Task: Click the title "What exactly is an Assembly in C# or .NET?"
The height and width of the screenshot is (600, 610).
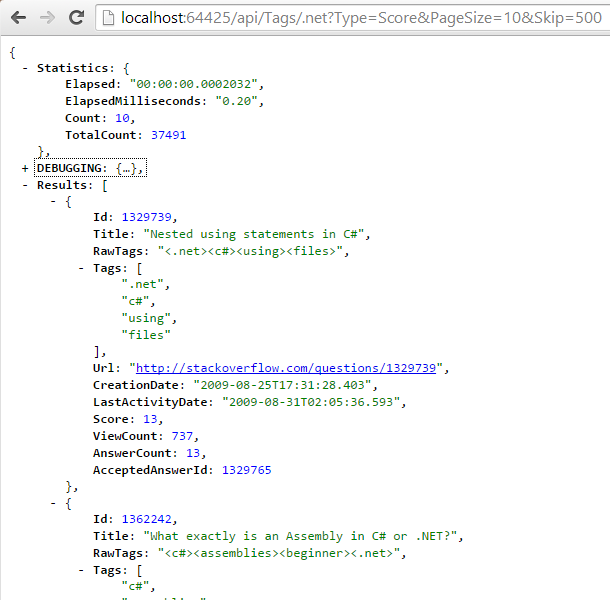Action: coord(300,536)
